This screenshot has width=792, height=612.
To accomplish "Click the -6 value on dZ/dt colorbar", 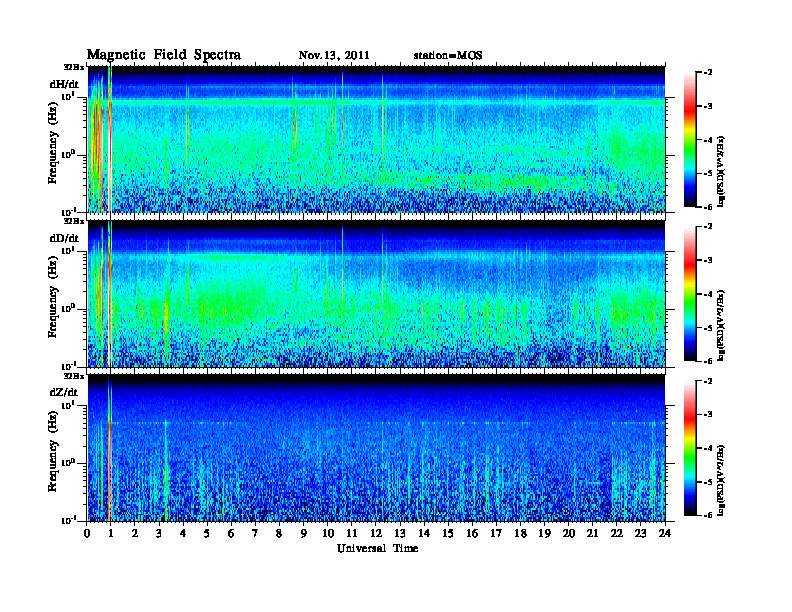I will [x=708, y=515].
